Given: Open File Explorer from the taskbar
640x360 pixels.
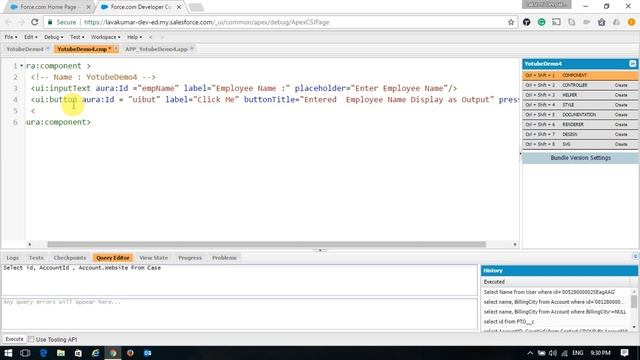Looking at the screenshot, I should [61, 353].
